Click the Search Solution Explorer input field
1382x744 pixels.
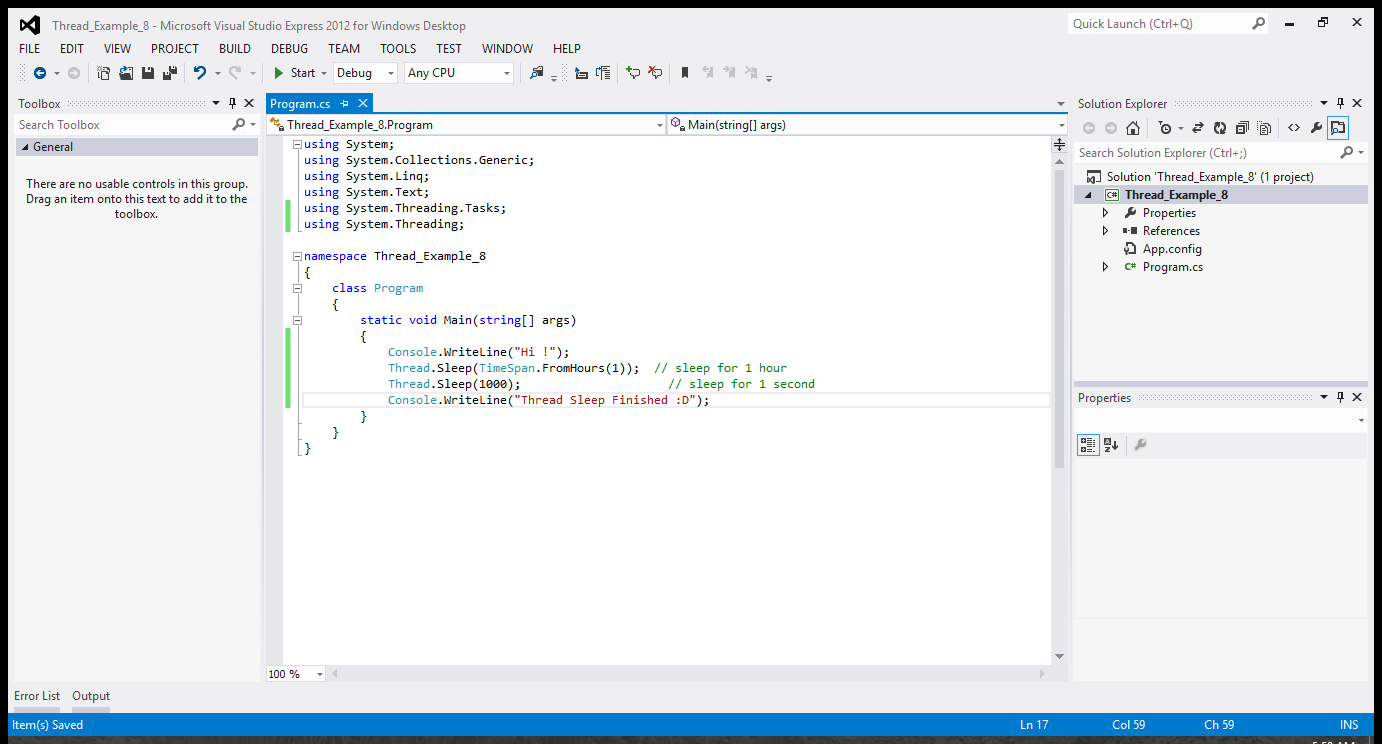click(x=1206, y=152)
